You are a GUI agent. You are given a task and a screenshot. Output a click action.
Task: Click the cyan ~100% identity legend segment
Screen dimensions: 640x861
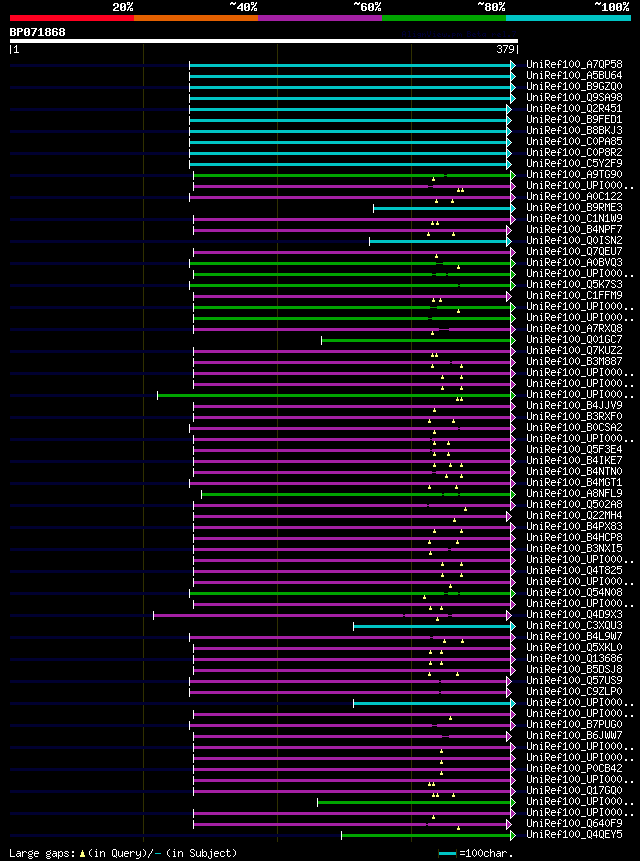(x=568, y=18)
